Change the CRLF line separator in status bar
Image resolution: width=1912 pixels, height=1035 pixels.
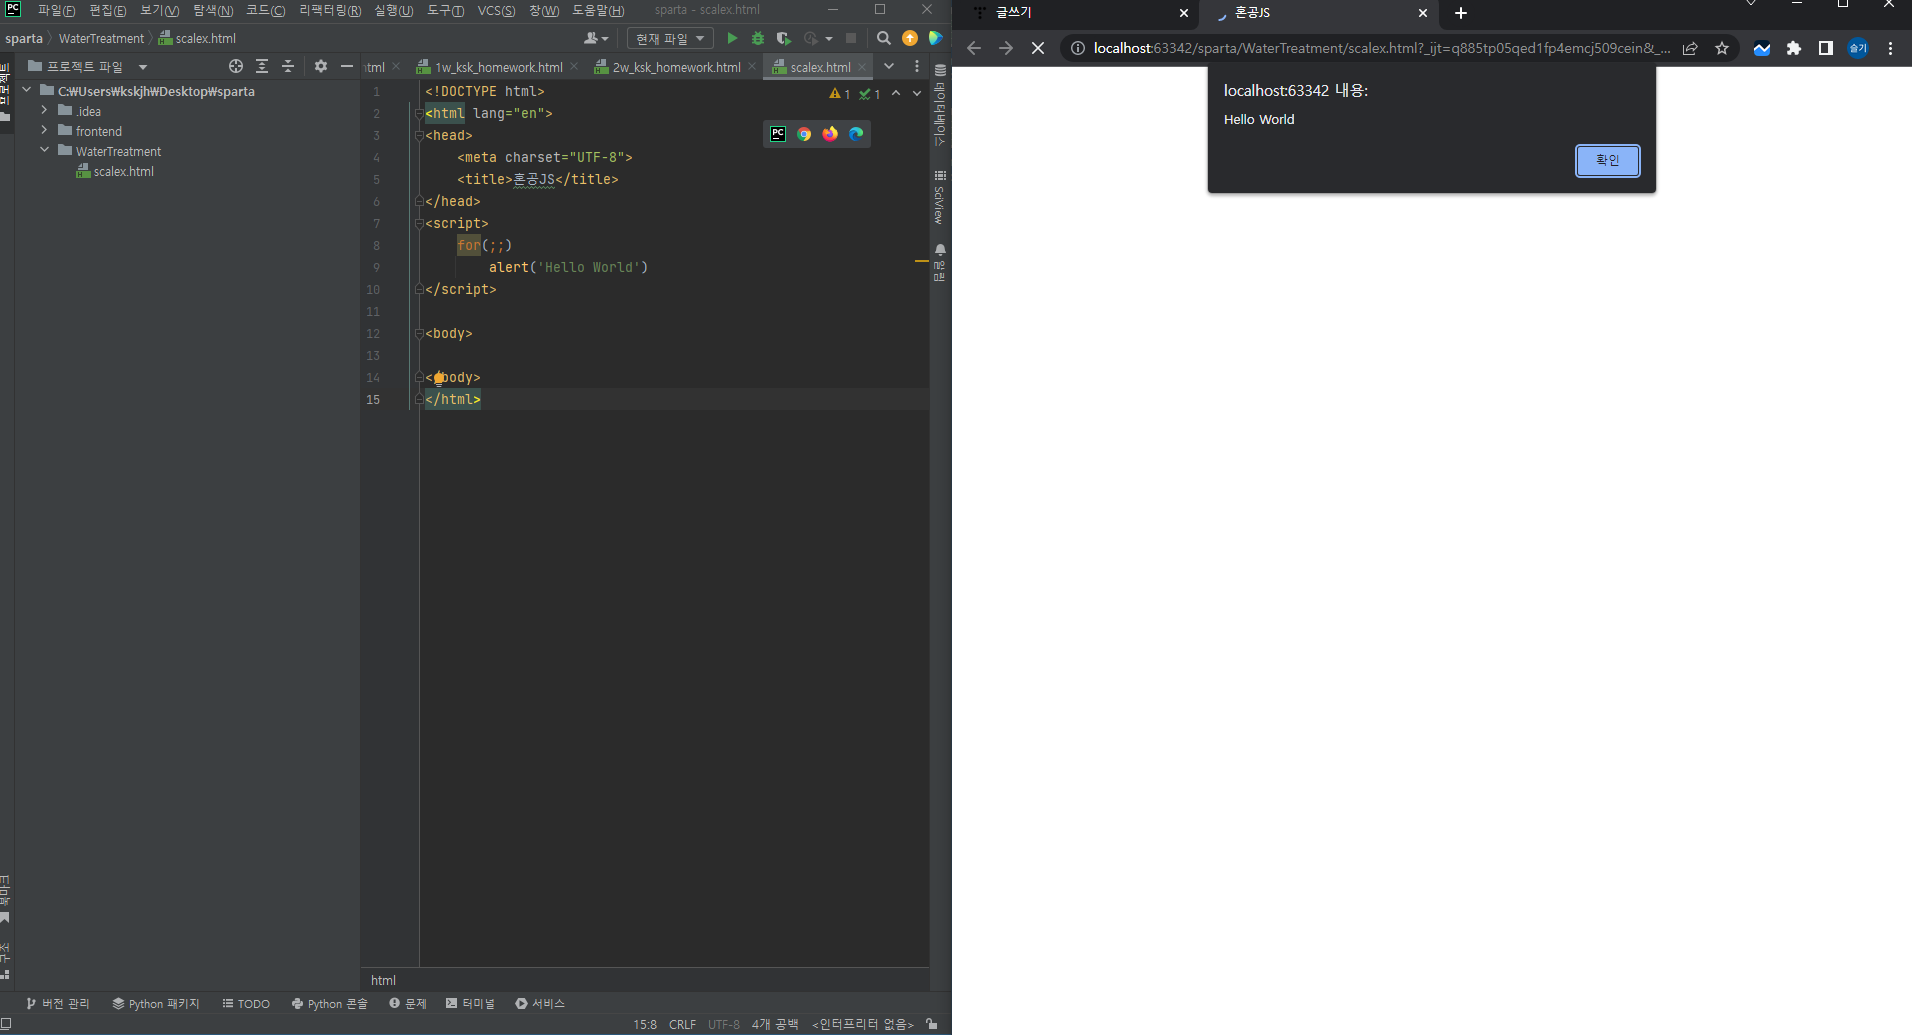tap(682, 1024)
